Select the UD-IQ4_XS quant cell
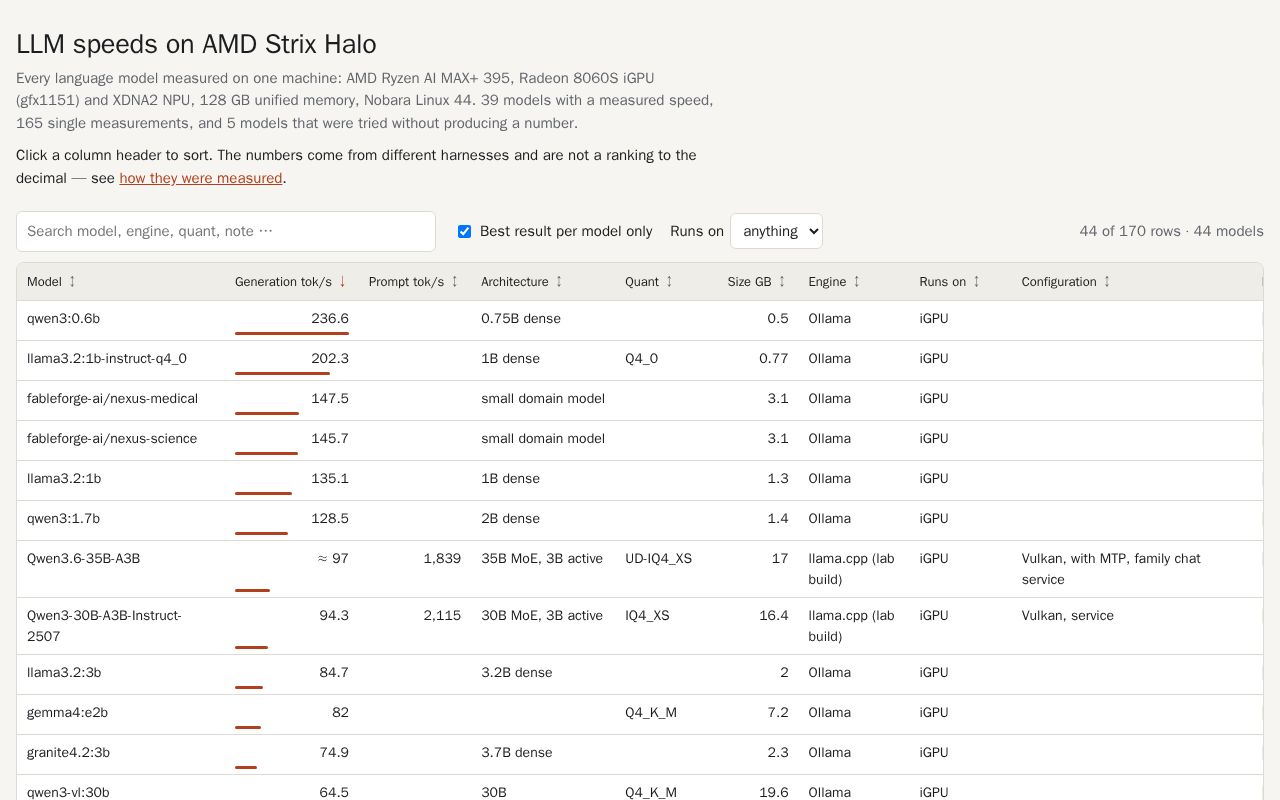The width and height of the screenshot is (1280, 800). click(x=658, y=559)
